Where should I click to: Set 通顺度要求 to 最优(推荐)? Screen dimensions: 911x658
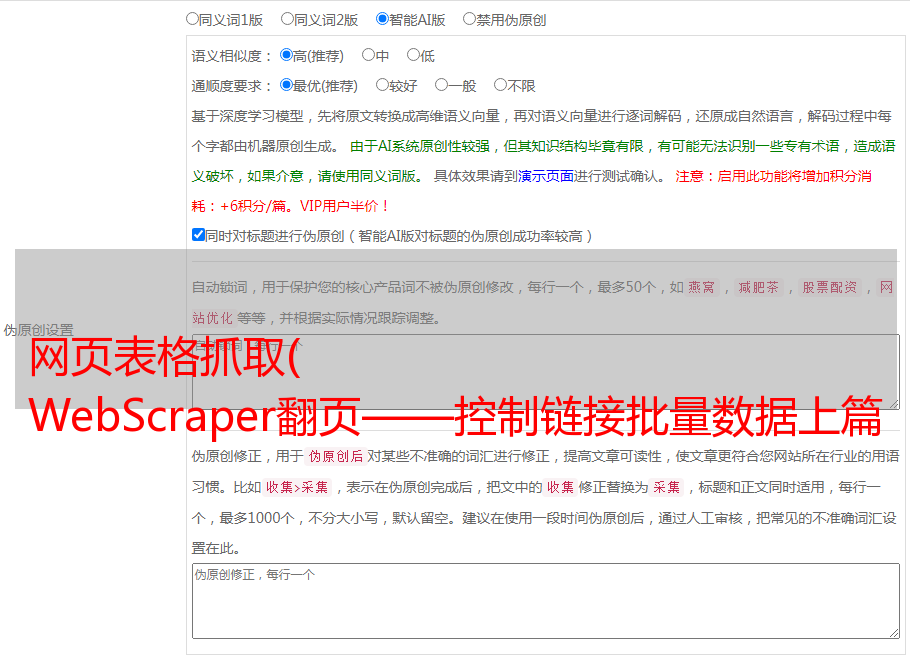tap(286, 85)
